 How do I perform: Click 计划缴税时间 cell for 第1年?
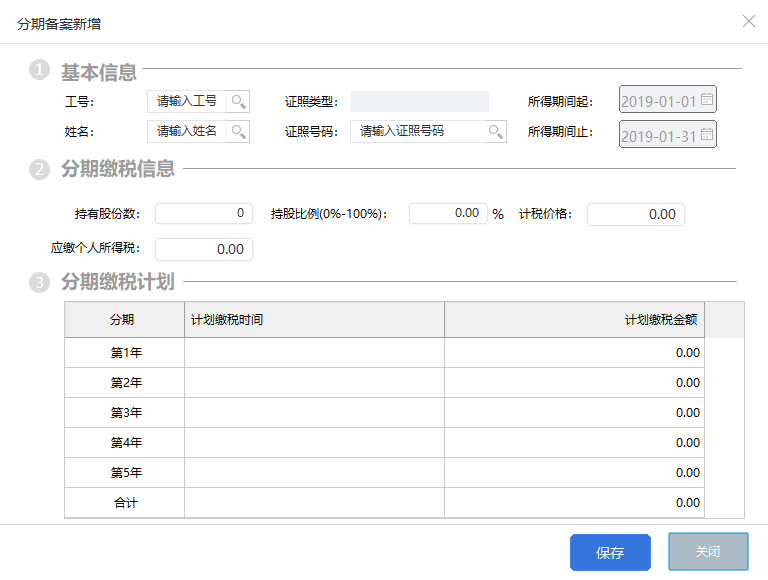[314, 353]
